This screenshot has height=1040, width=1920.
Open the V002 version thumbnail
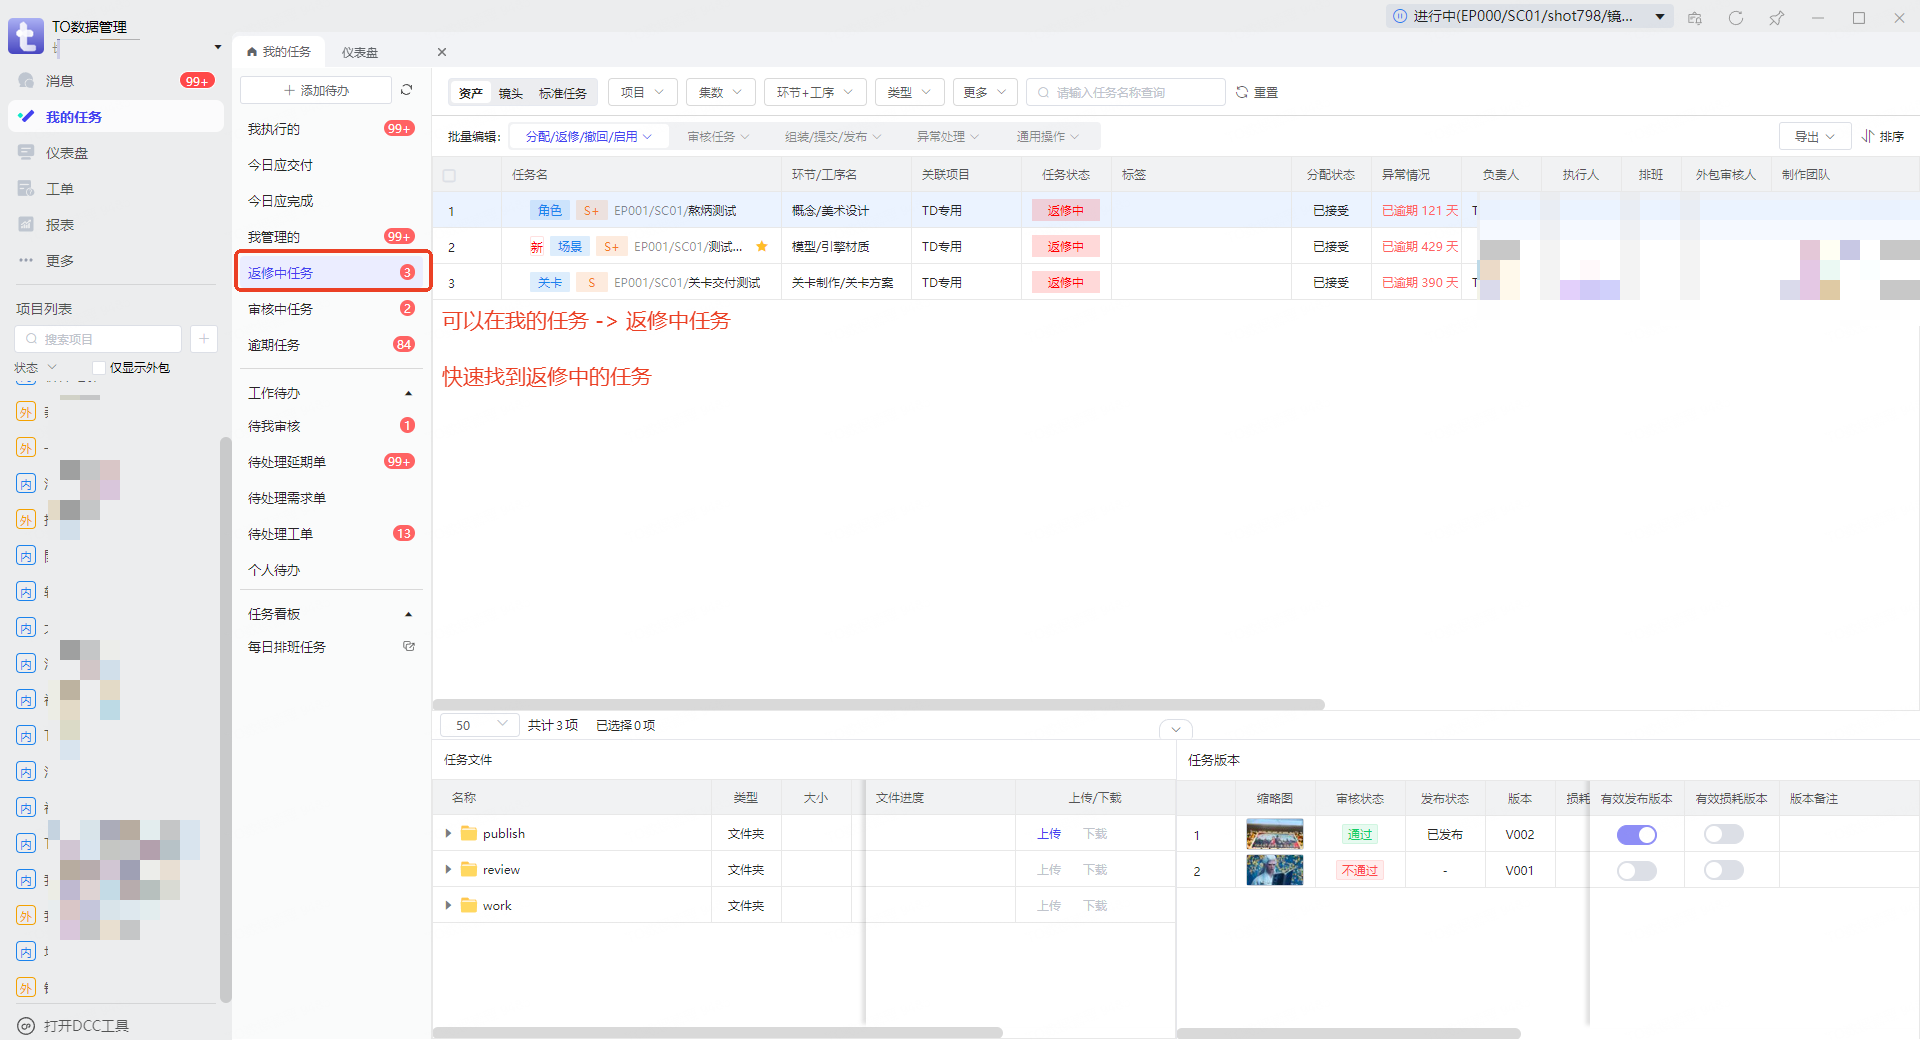point(1275,834)
